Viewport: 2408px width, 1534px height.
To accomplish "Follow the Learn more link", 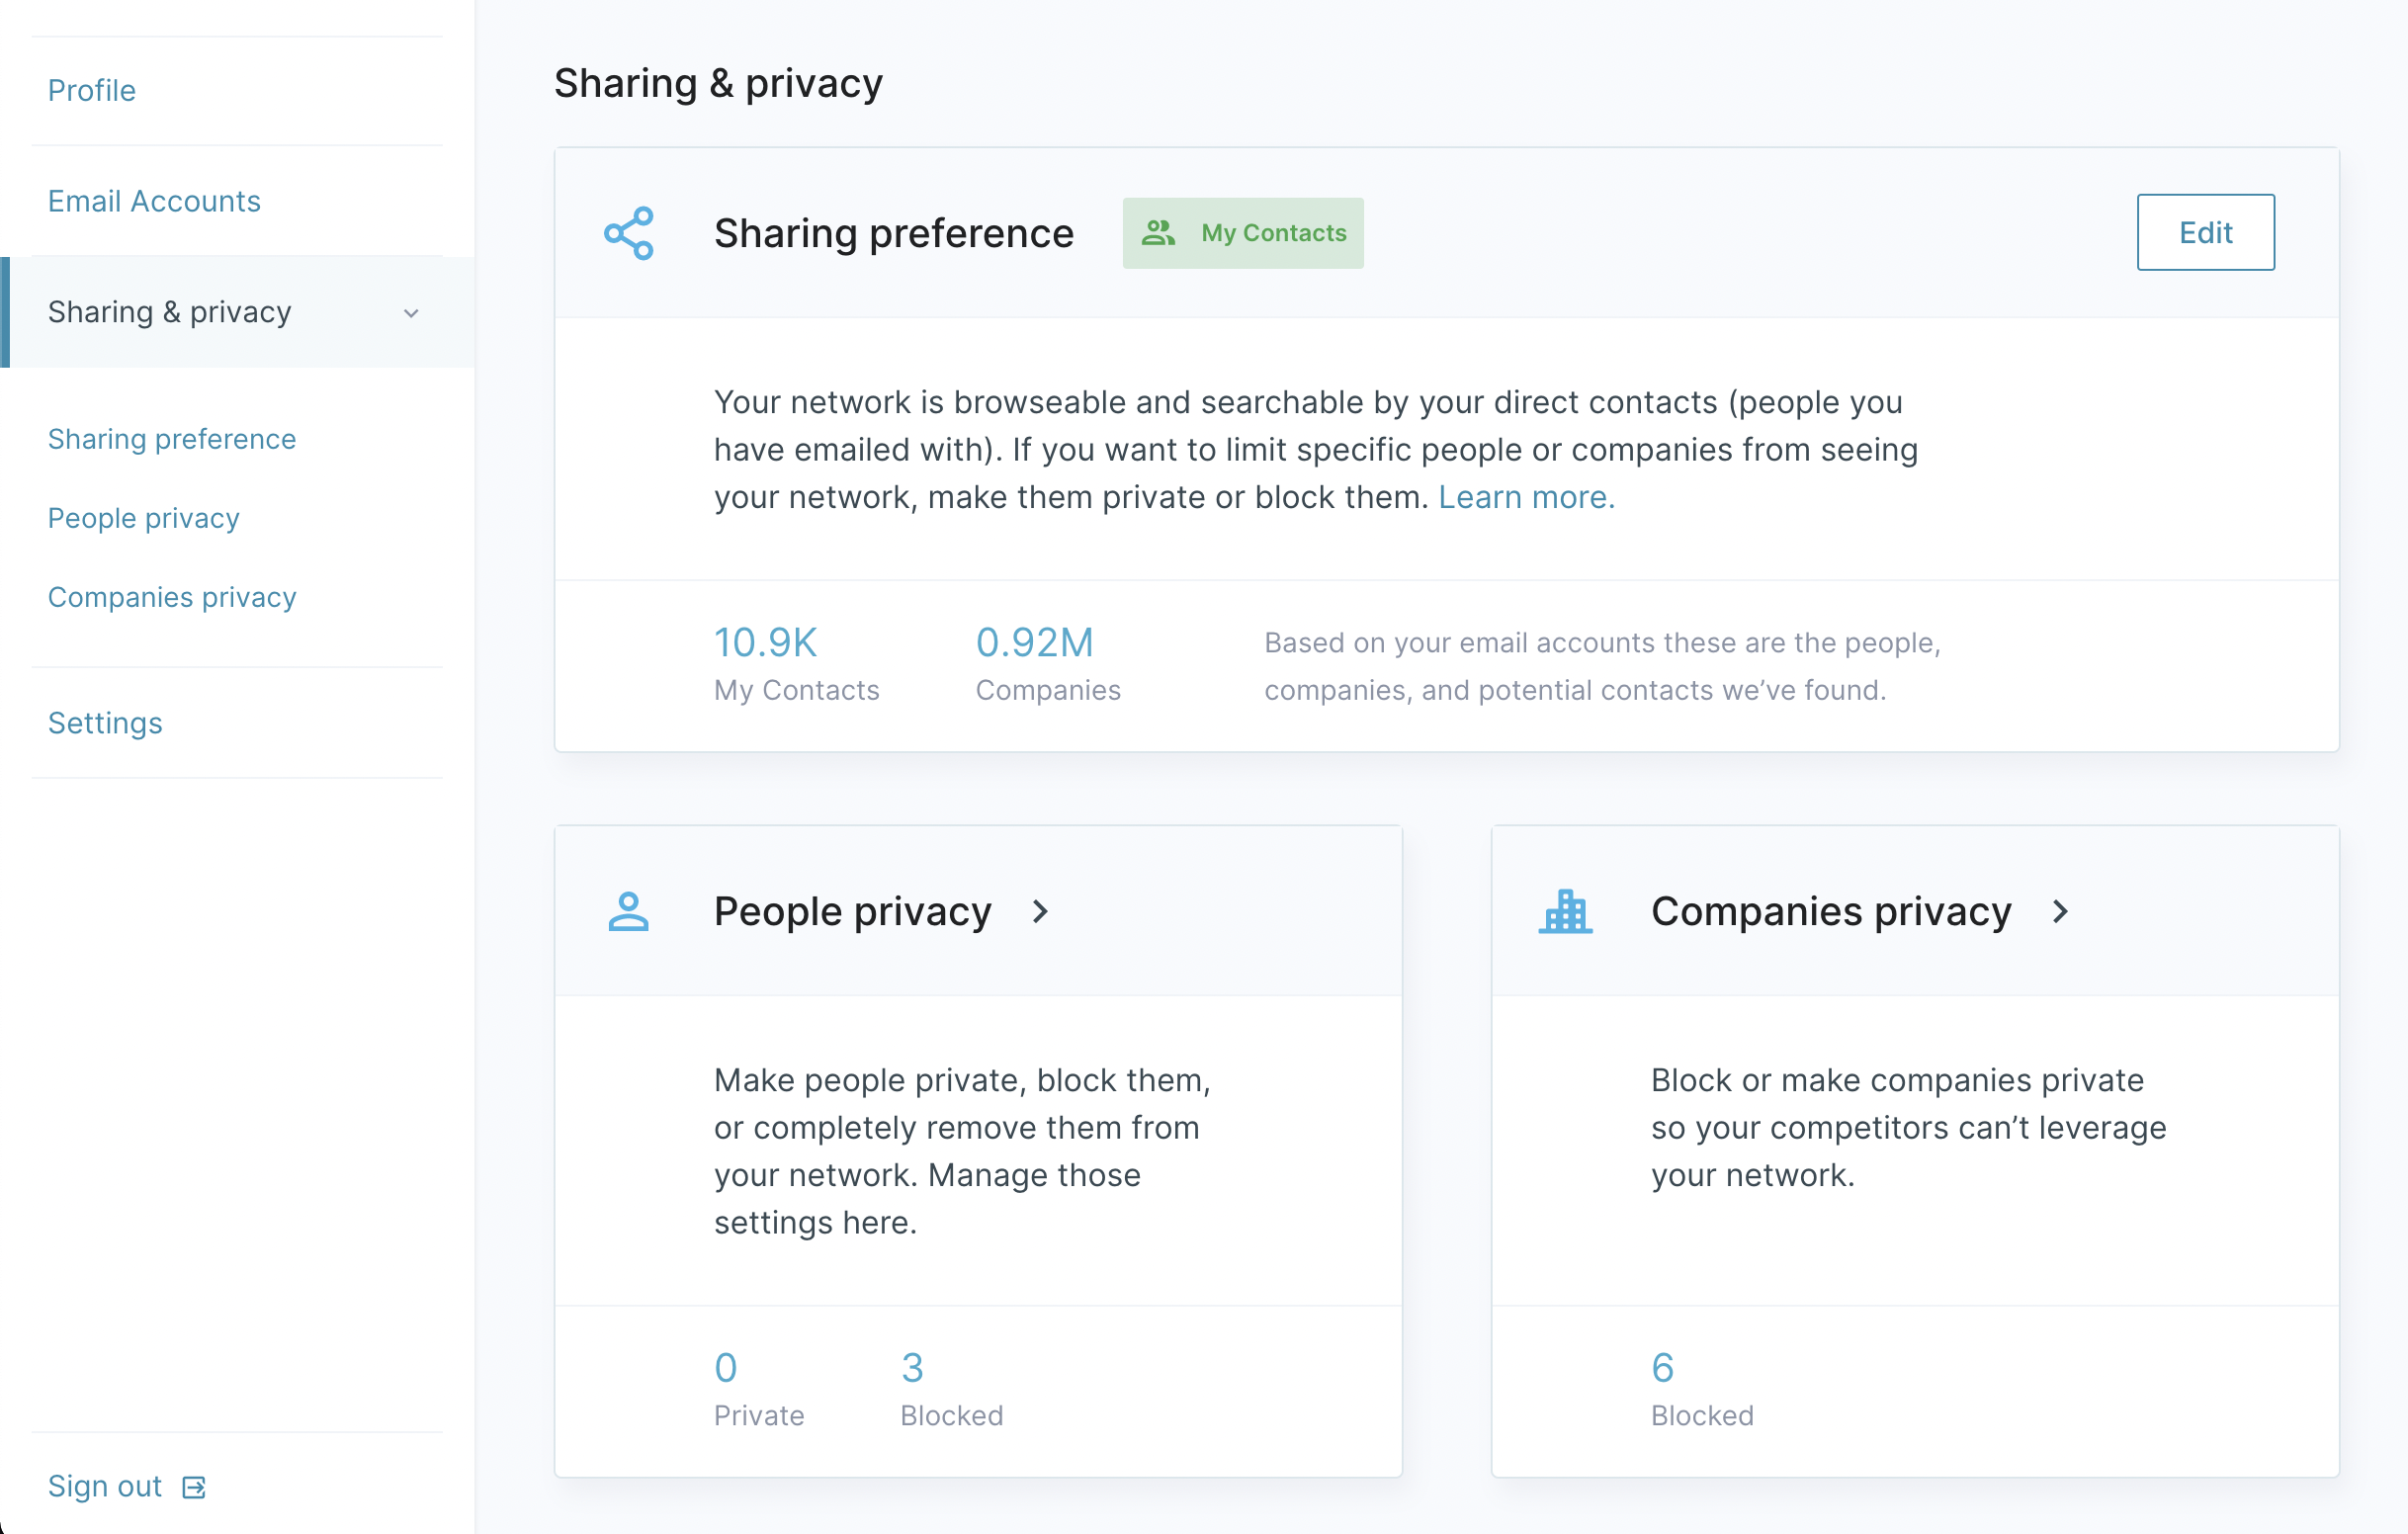I will pos(1526,497).
